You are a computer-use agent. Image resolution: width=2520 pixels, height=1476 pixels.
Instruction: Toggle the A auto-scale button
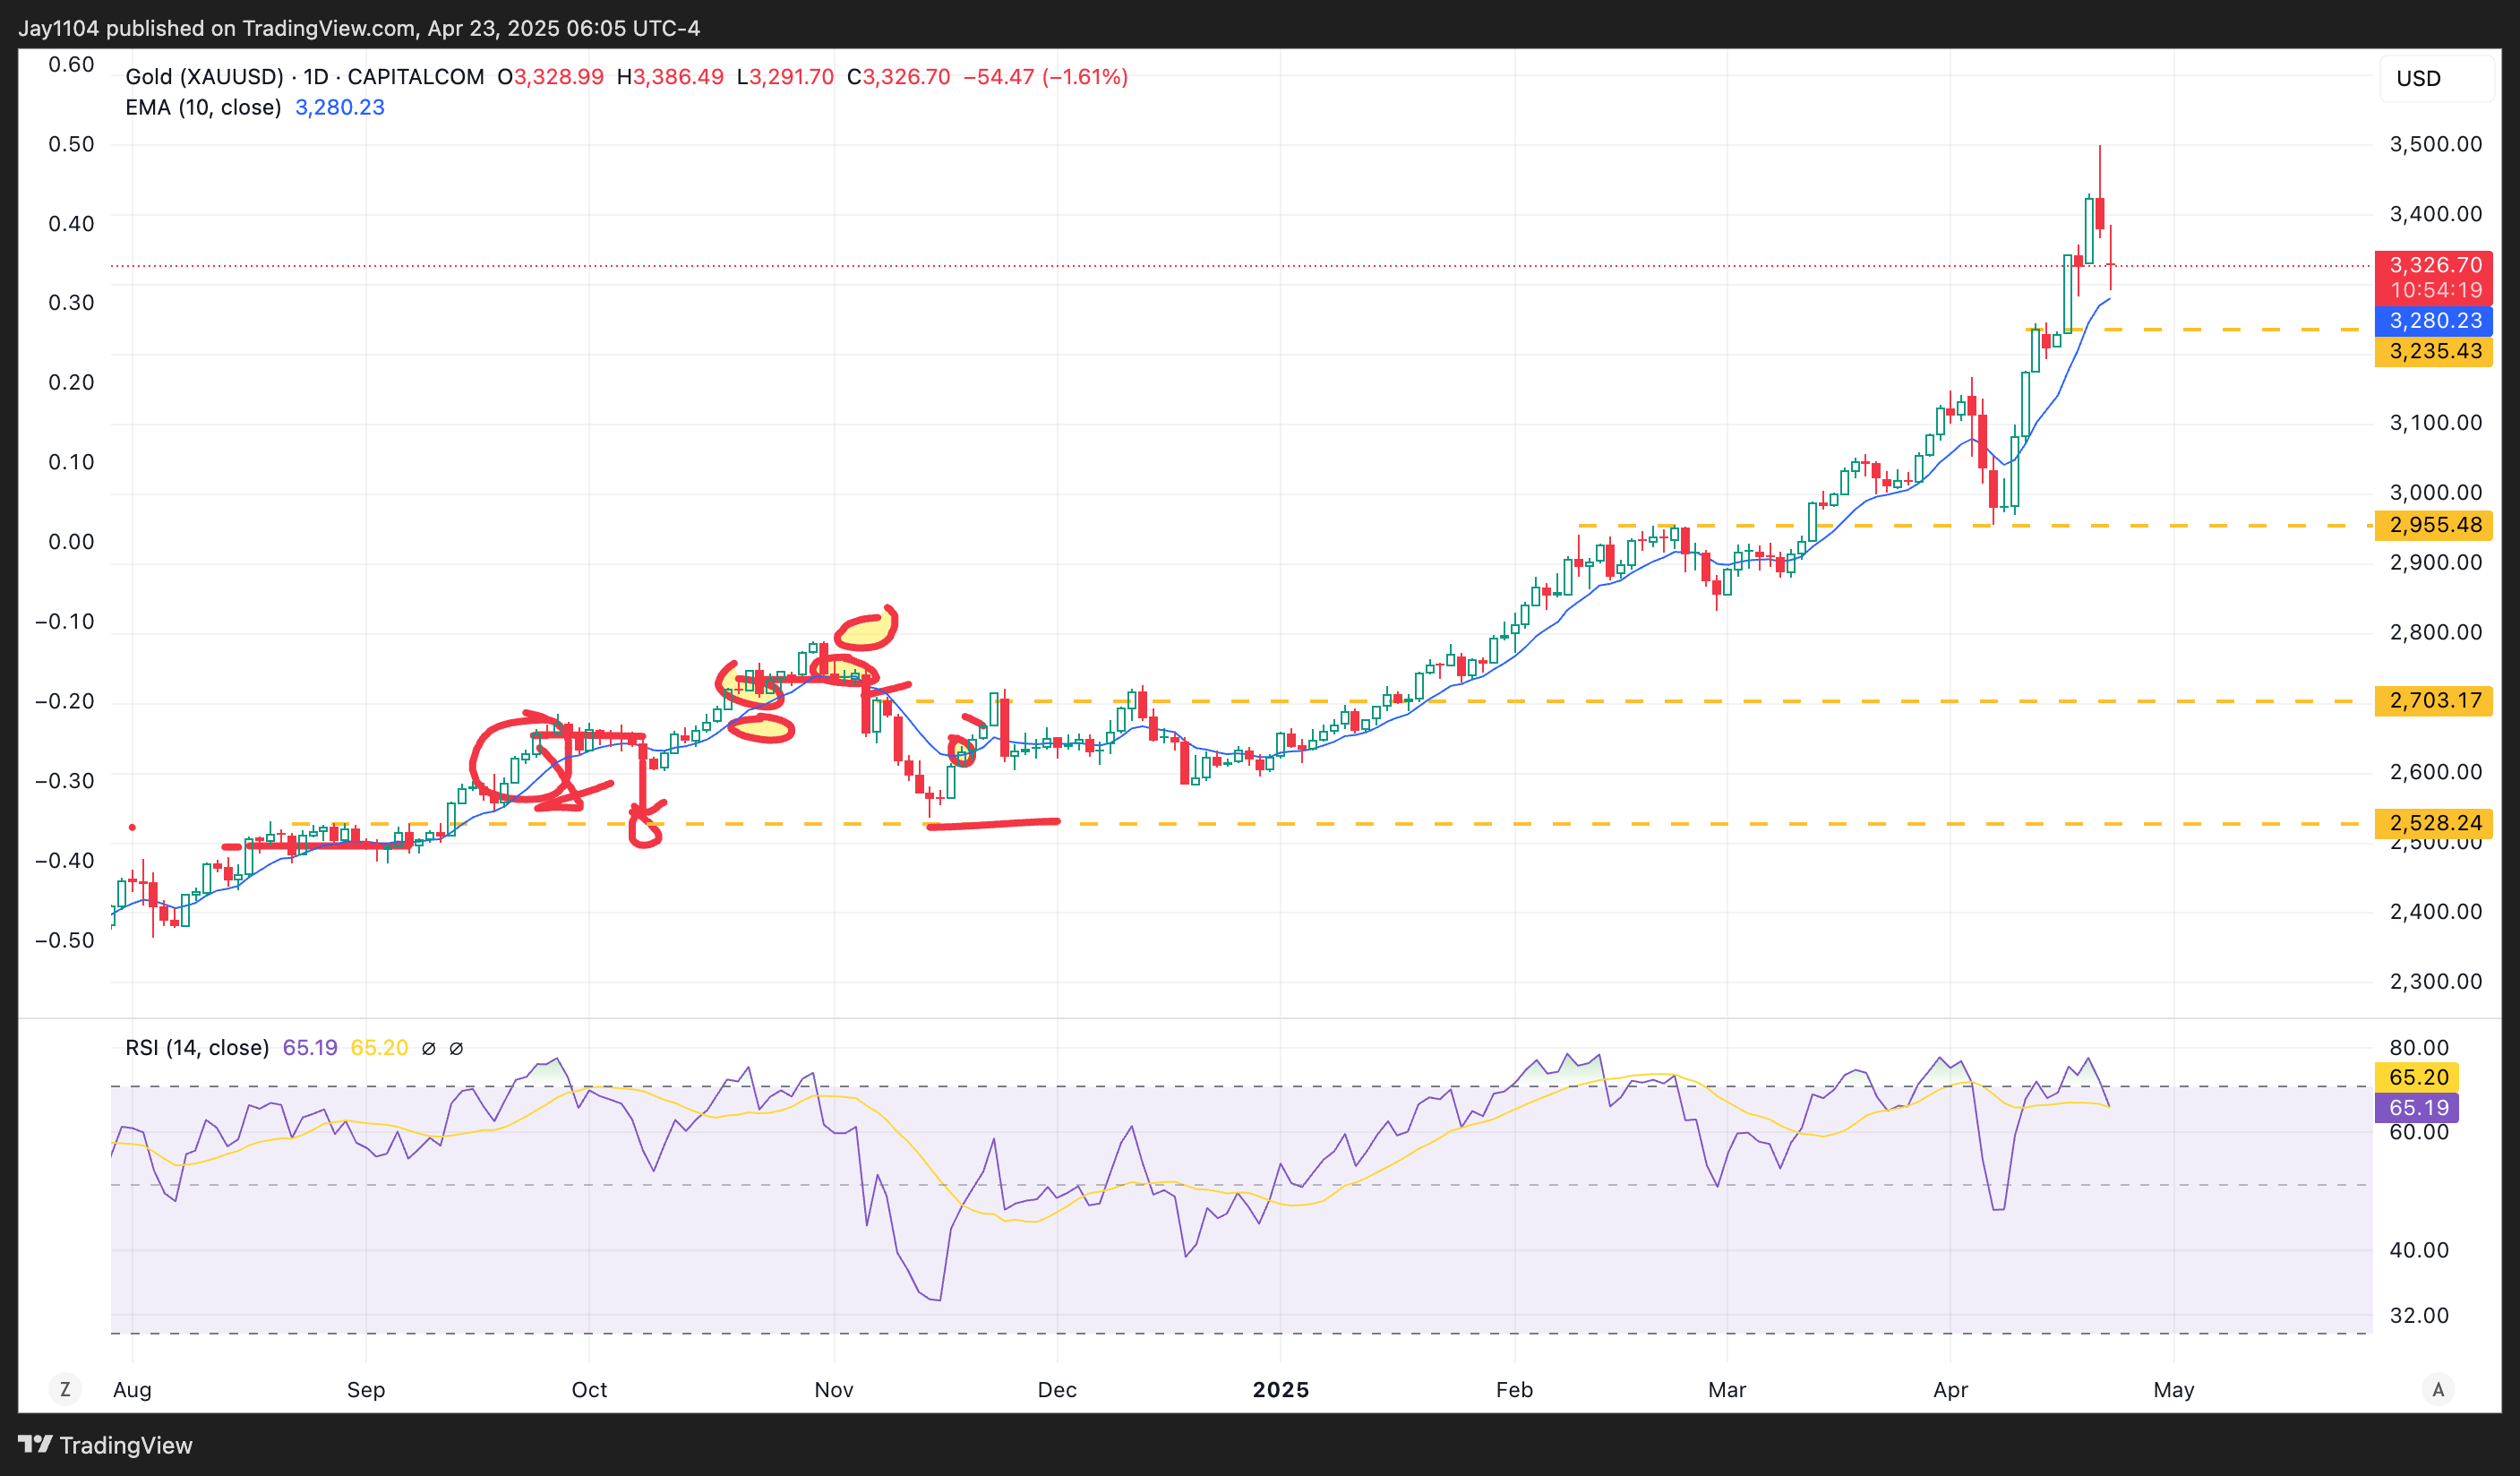(2438, 1389)
